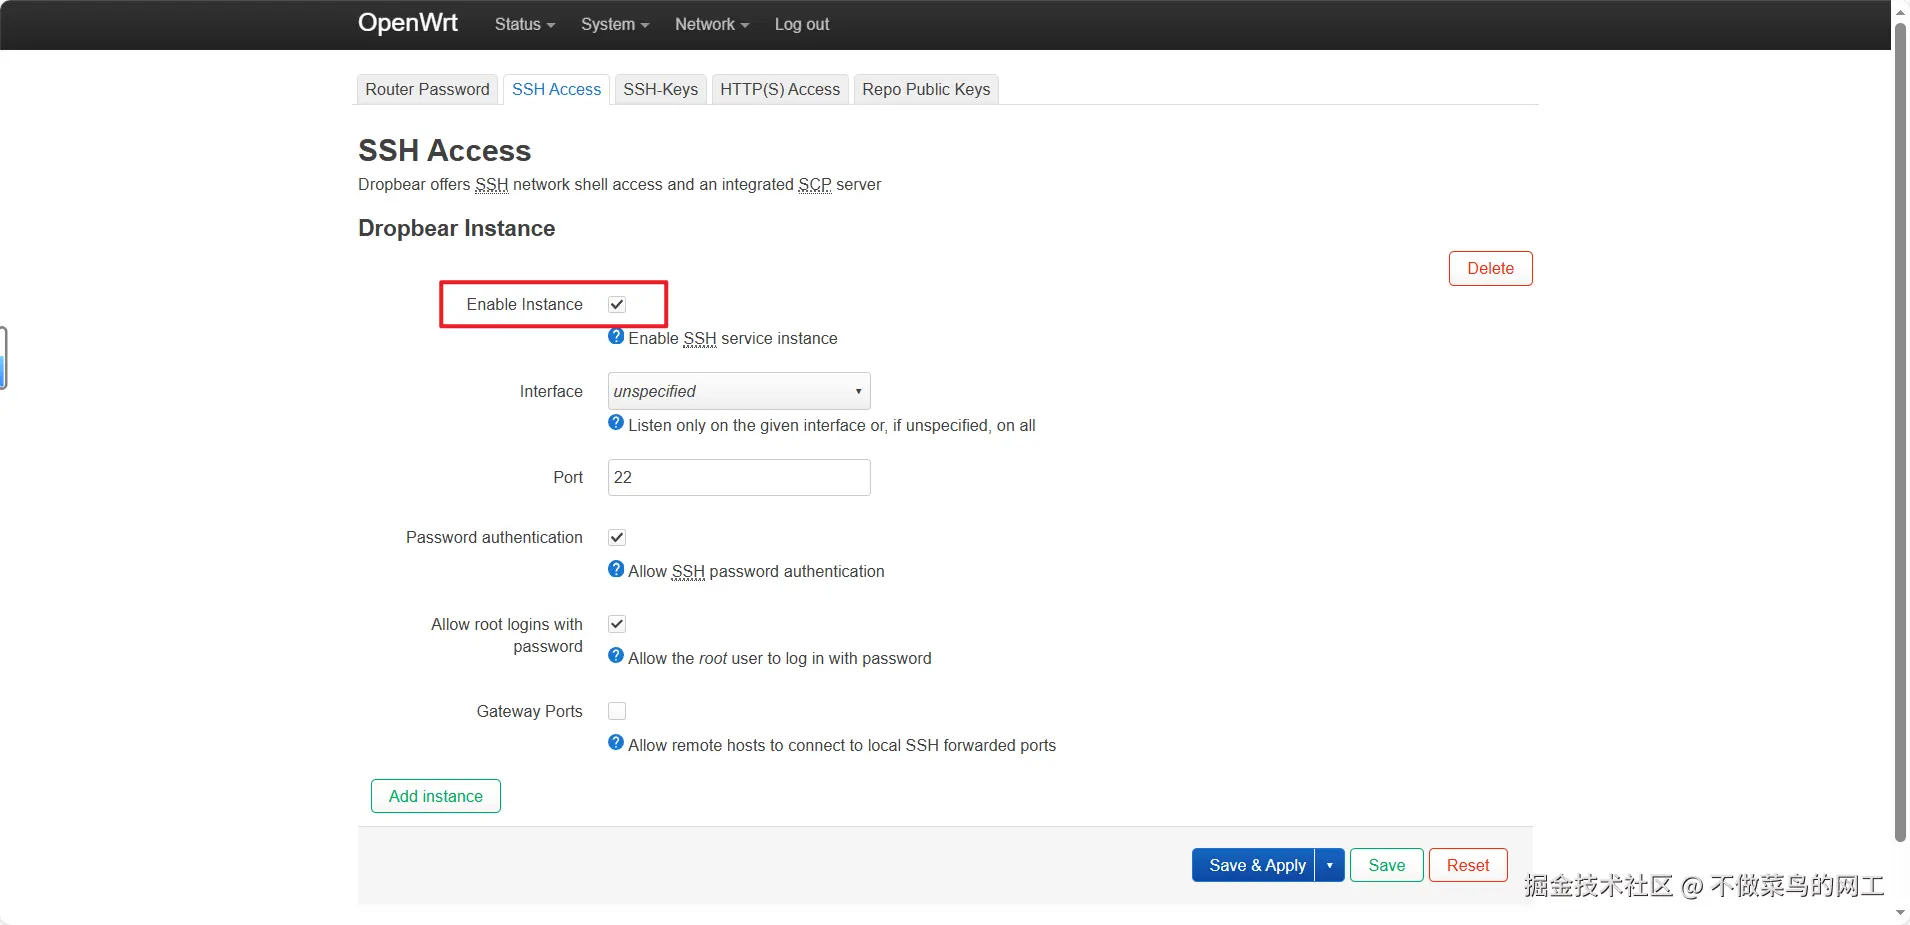Enable the Gateway Ports checkbox
Viewport: 1910px width, 925px height.
coord(617,711)
